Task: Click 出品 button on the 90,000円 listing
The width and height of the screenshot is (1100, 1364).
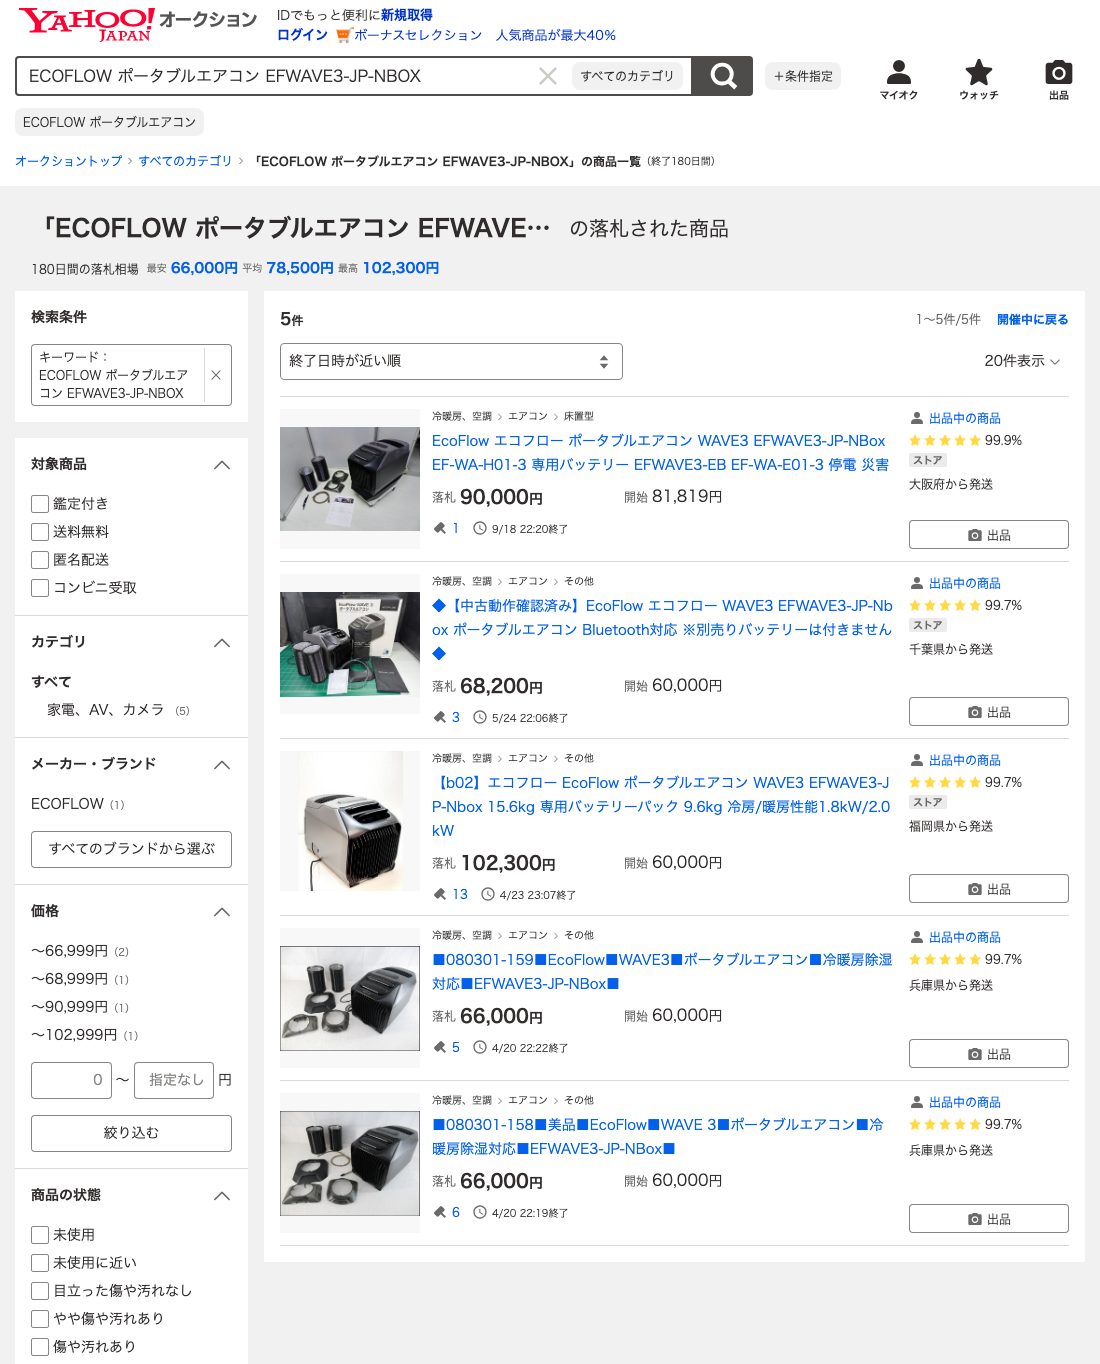Action: [988, 535]
